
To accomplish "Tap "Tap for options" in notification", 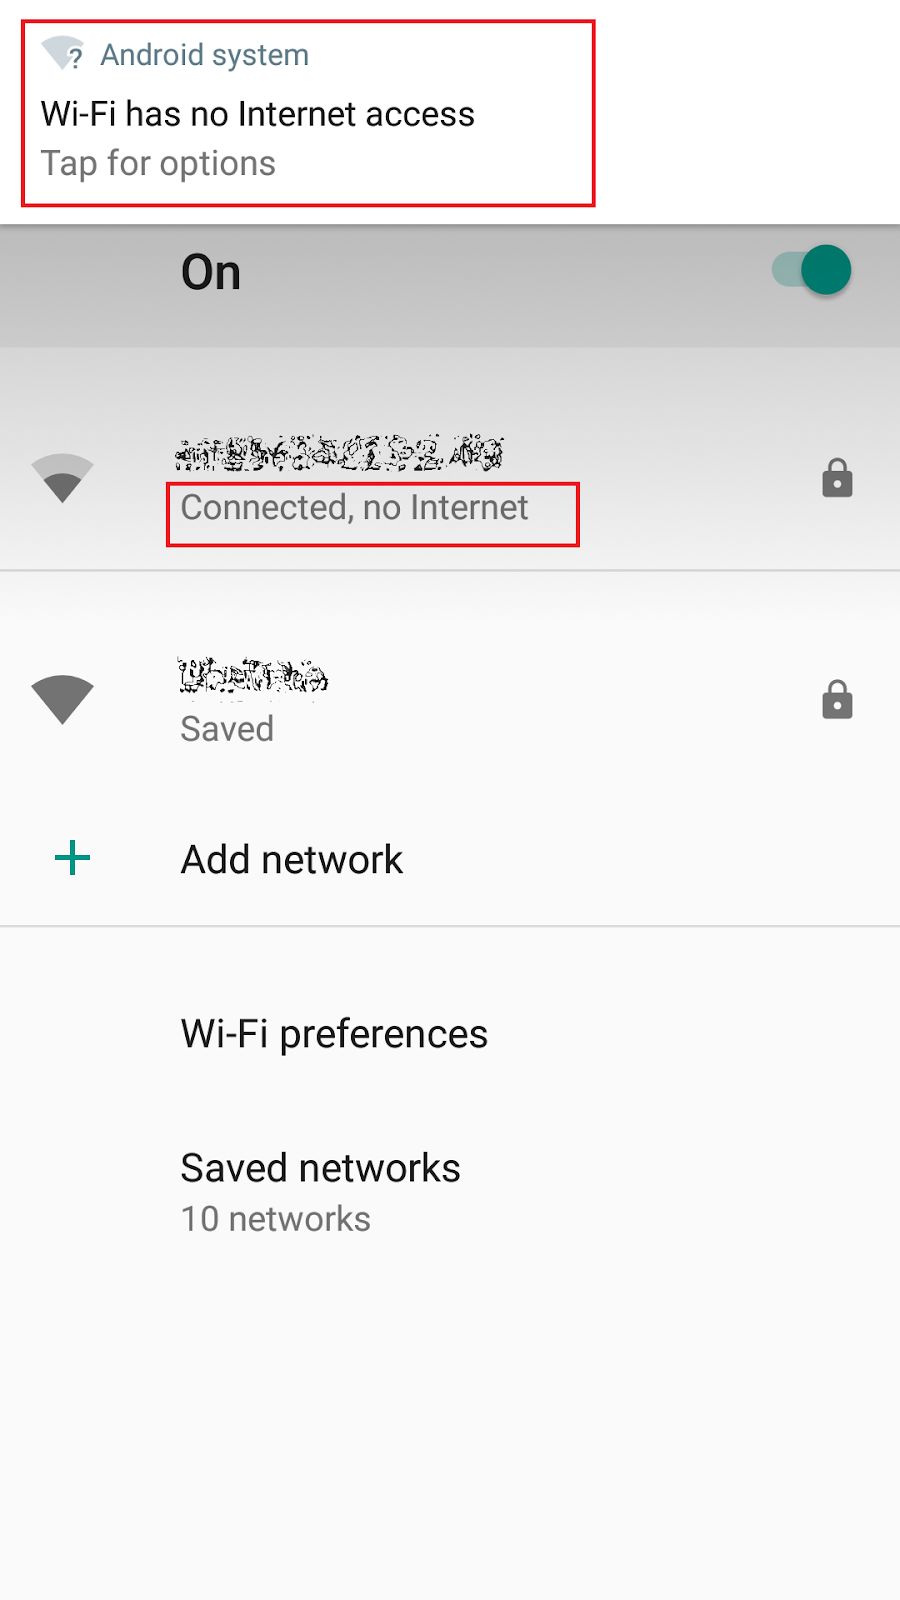I will [x=158, y=164].
